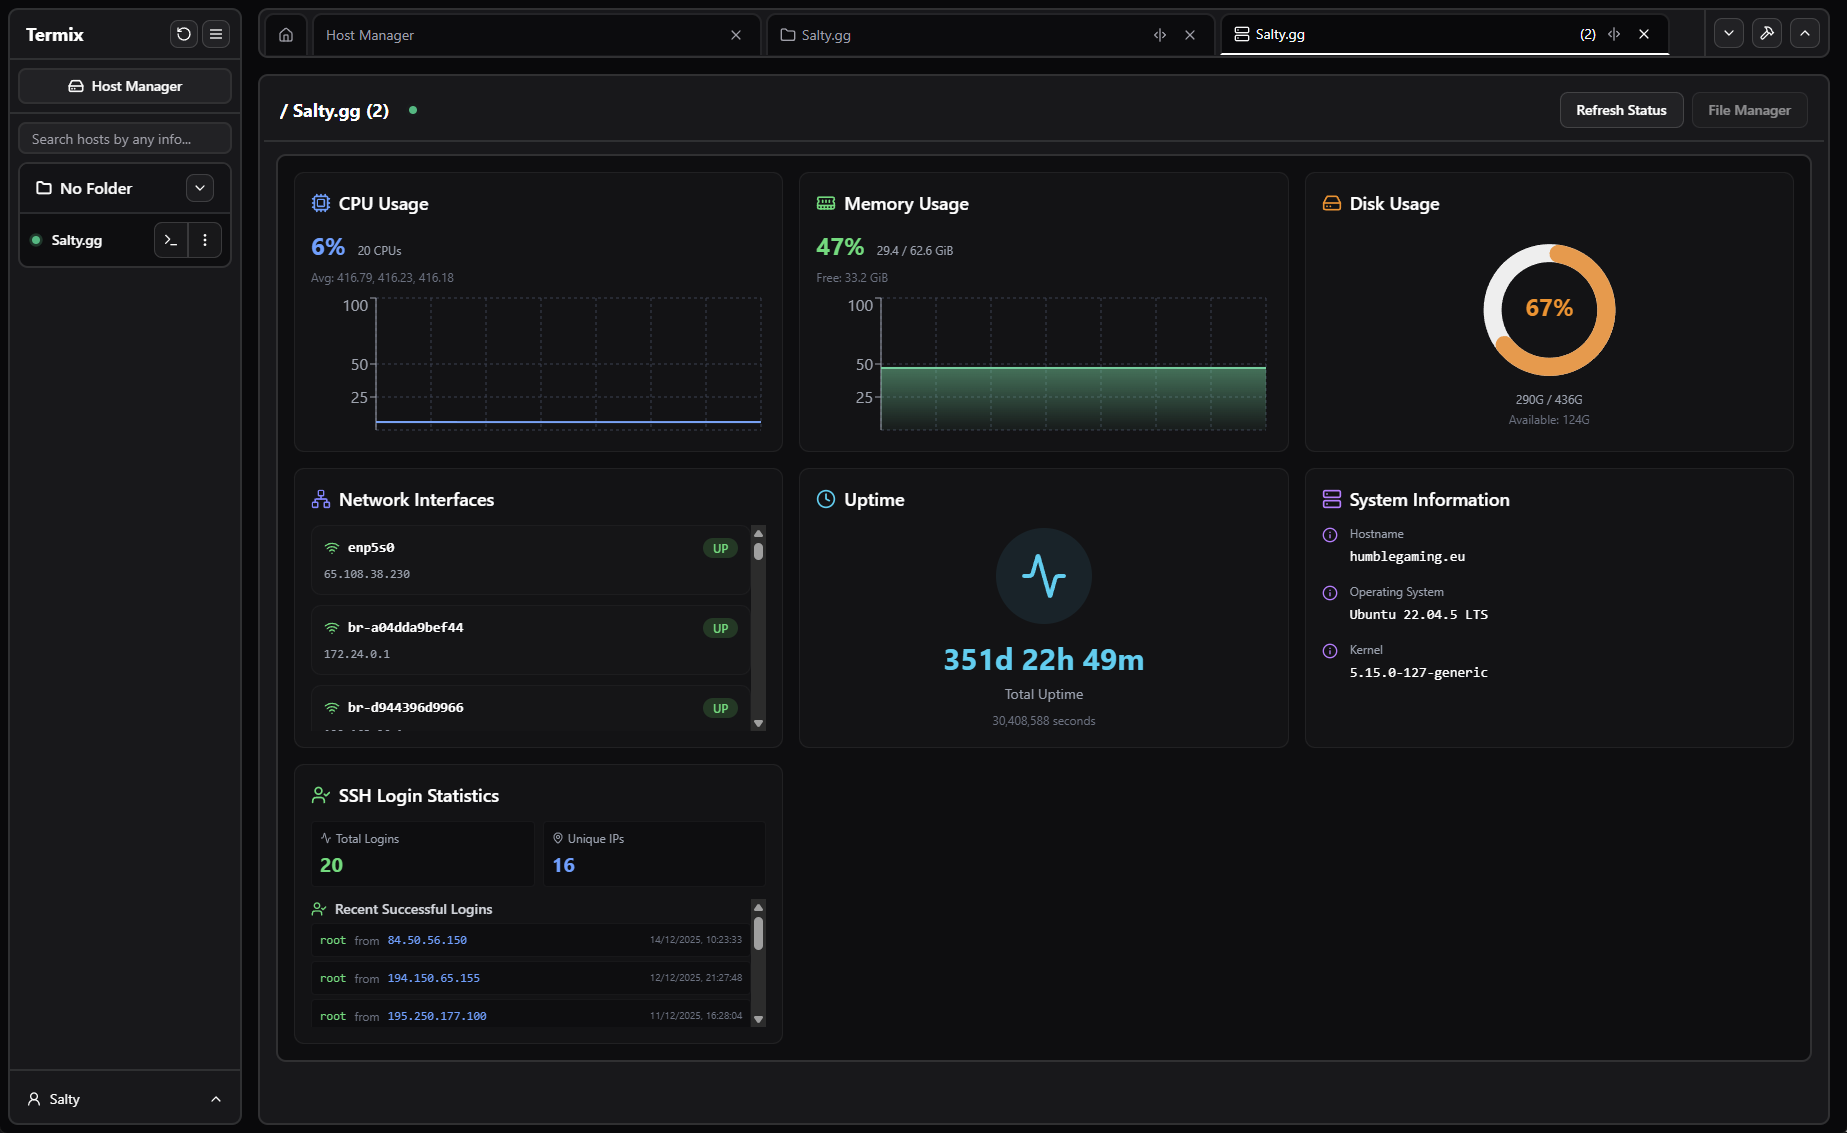Open File Manager button in header
Image resolution: width=1847 pixels, height=1133 pixels.
1749,110
